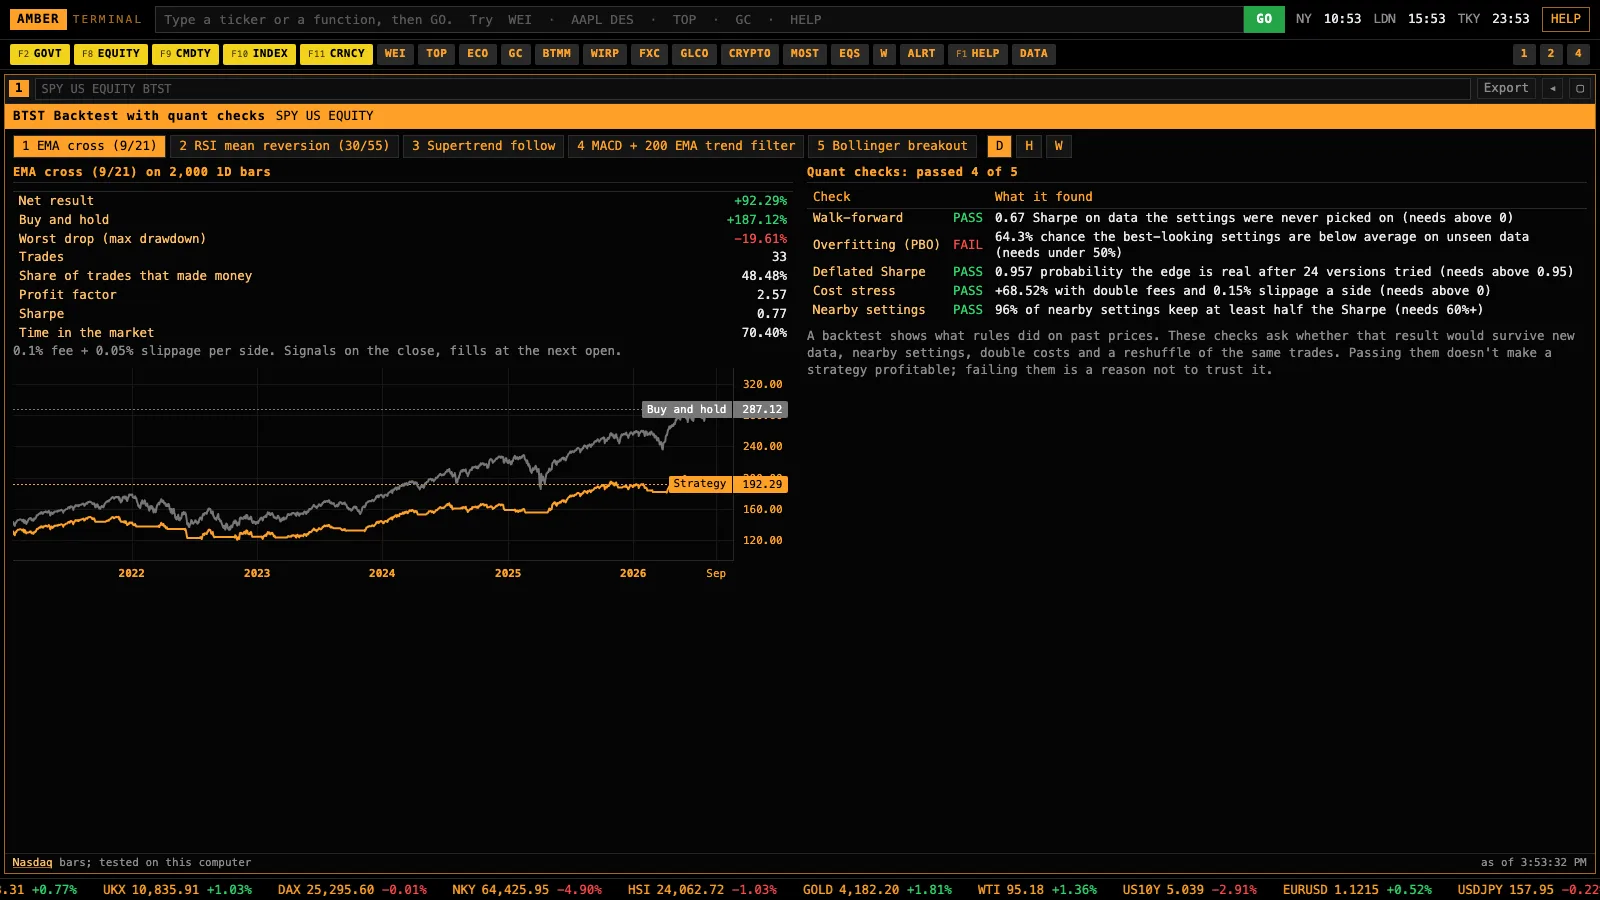This screenshot has height=900, width=1600.
Task: Open the EQS shortcut
Action: point(849,54)
